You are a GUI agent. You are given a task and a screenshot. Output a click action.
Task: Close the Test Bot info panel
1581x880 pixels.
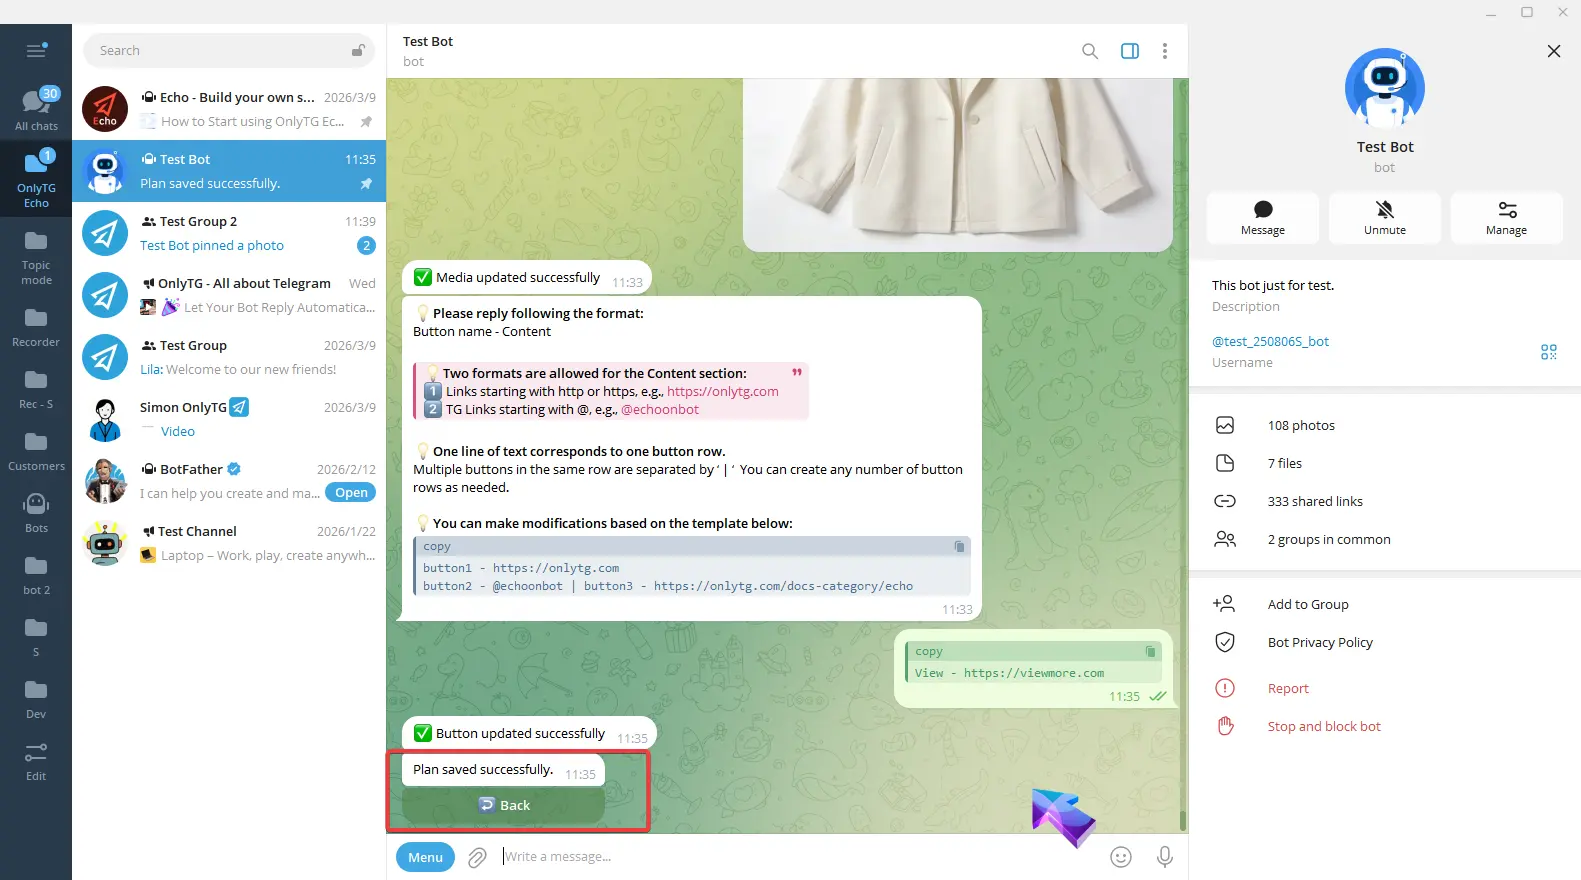click(1553, 51)
